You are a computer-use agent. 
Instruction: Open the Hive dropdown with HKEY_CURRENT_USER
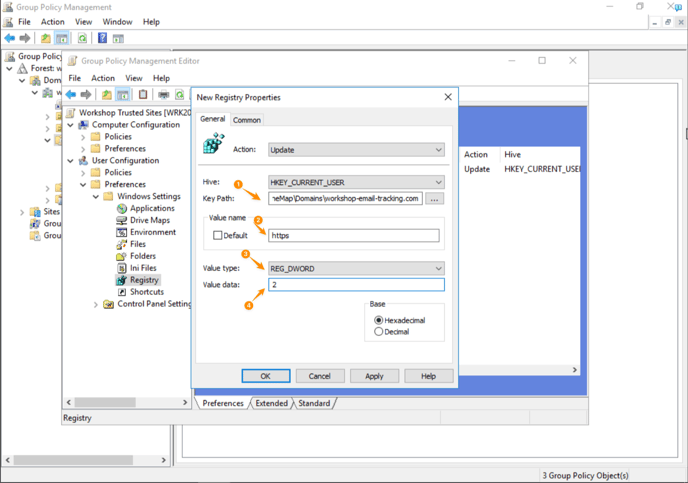click(356, 182)
